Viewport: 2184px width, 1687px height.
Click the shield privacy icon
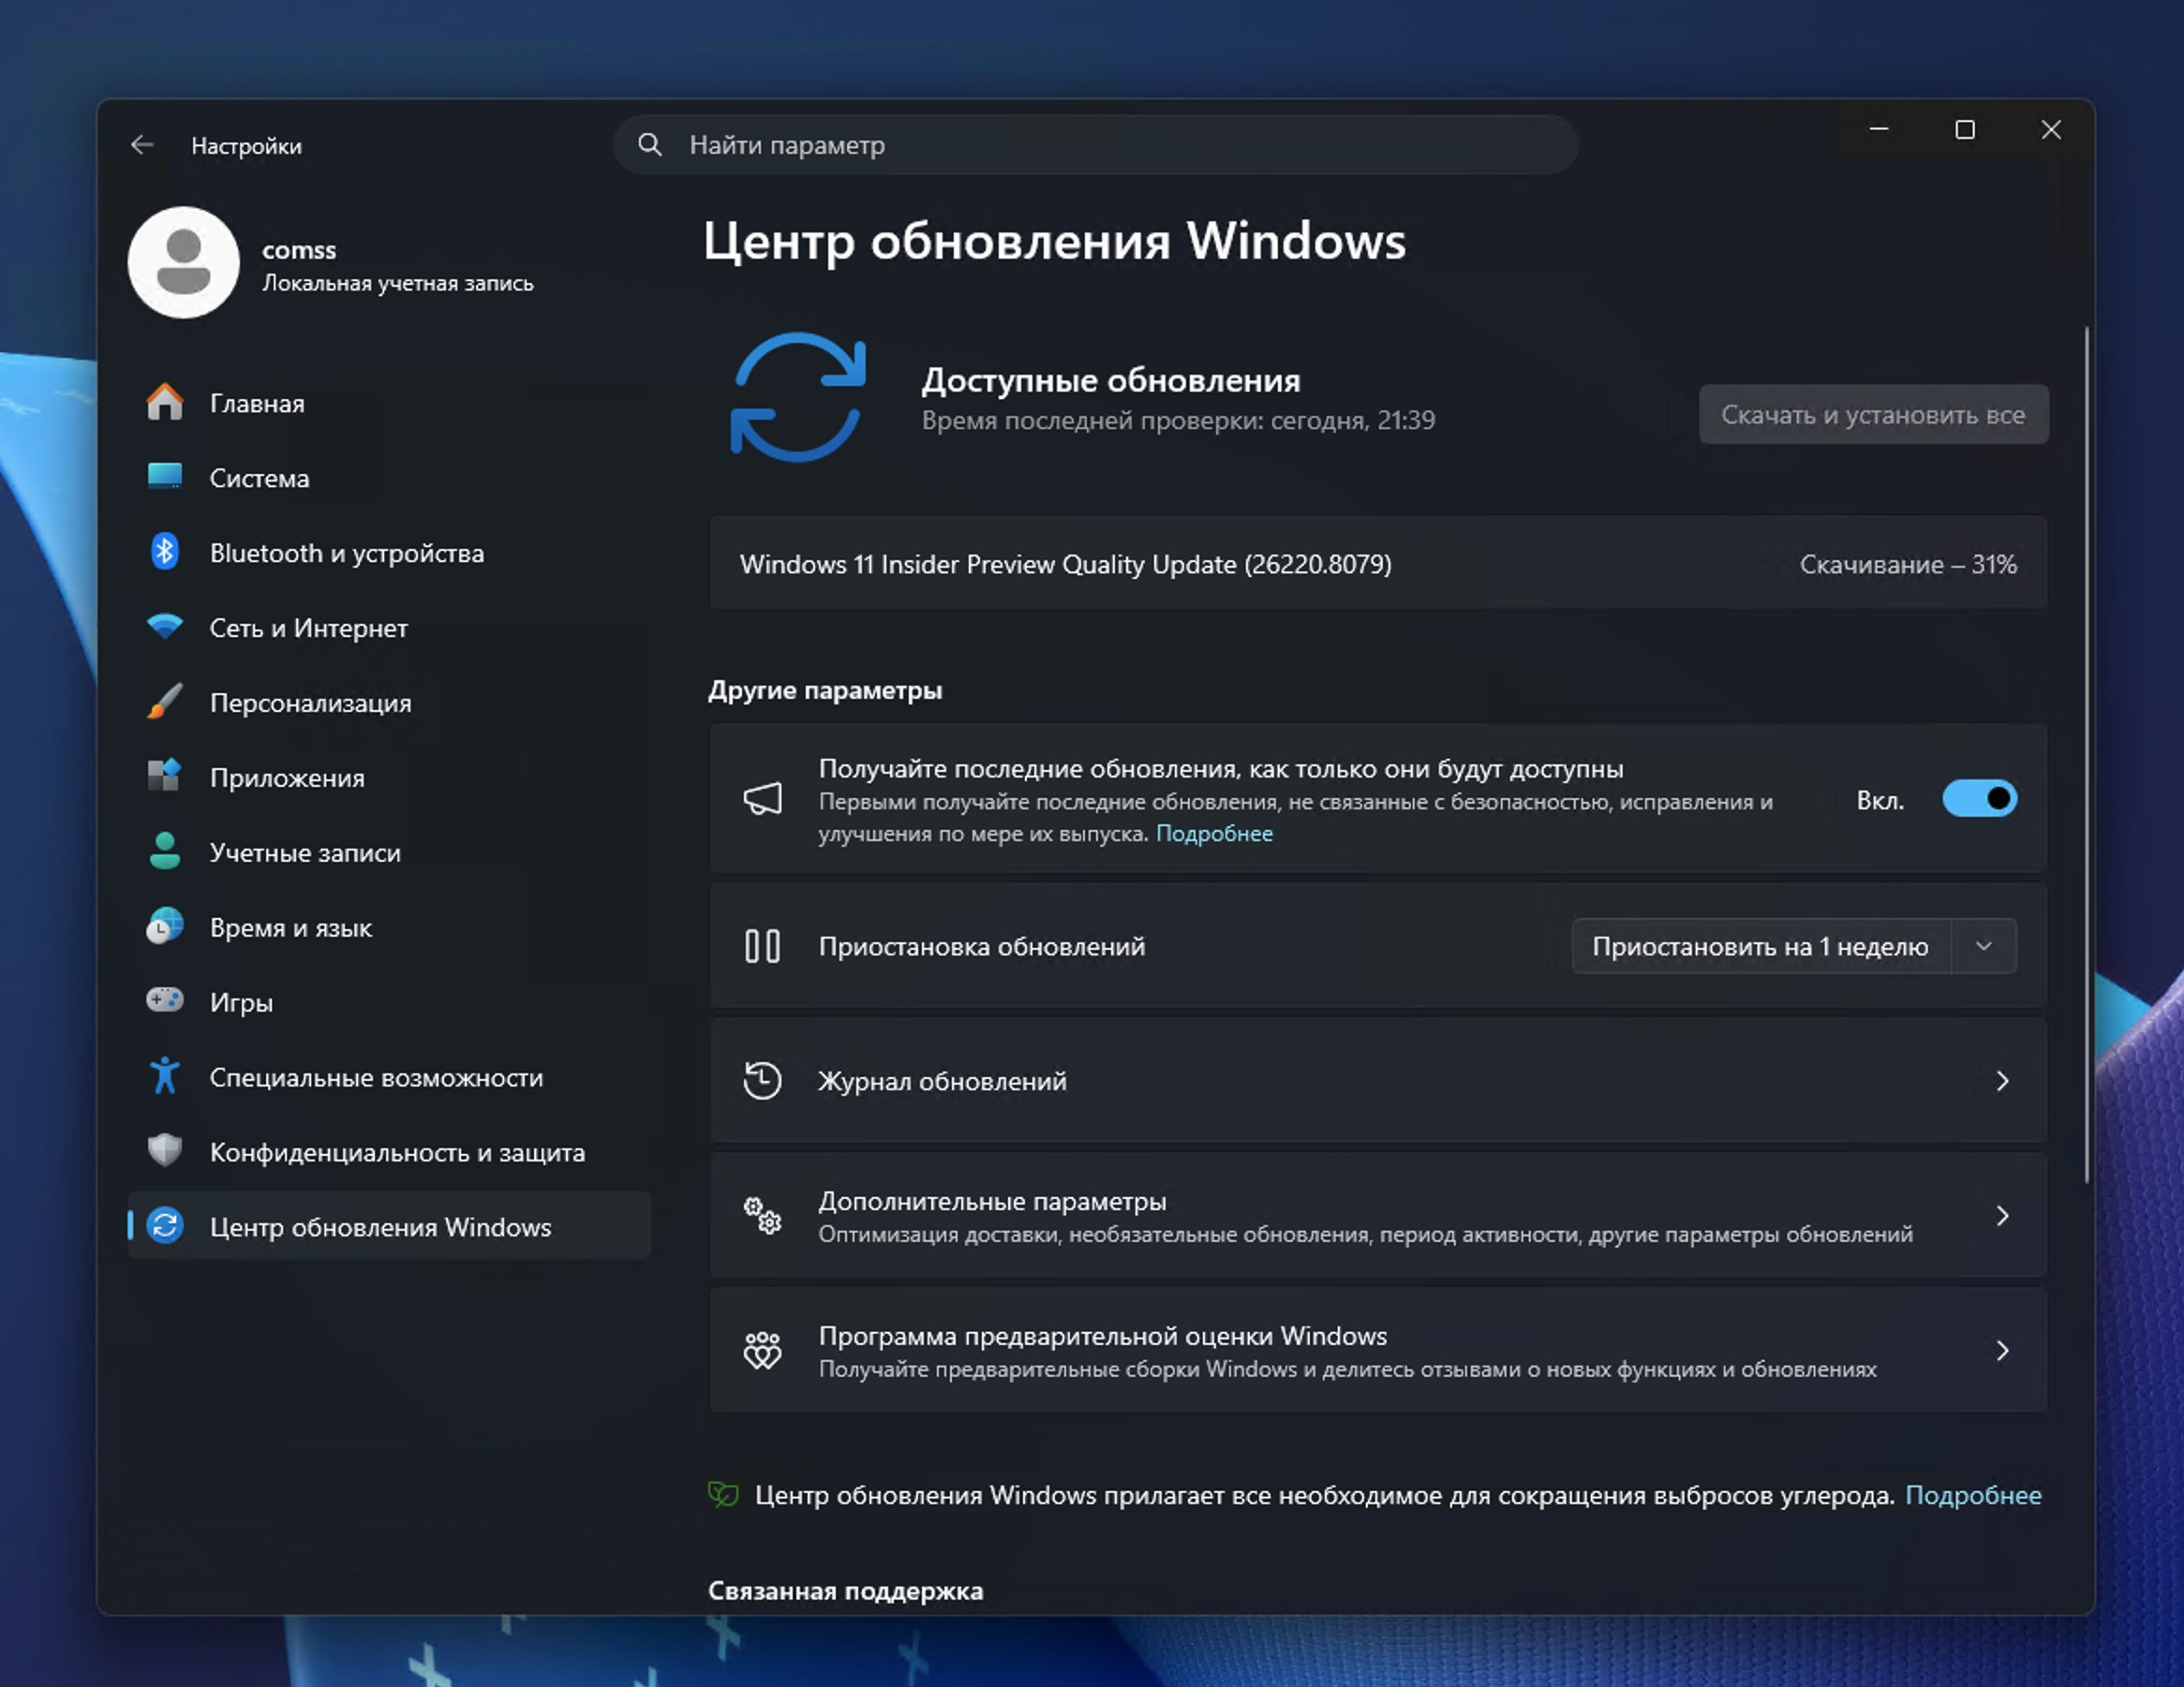[165, 1151]
